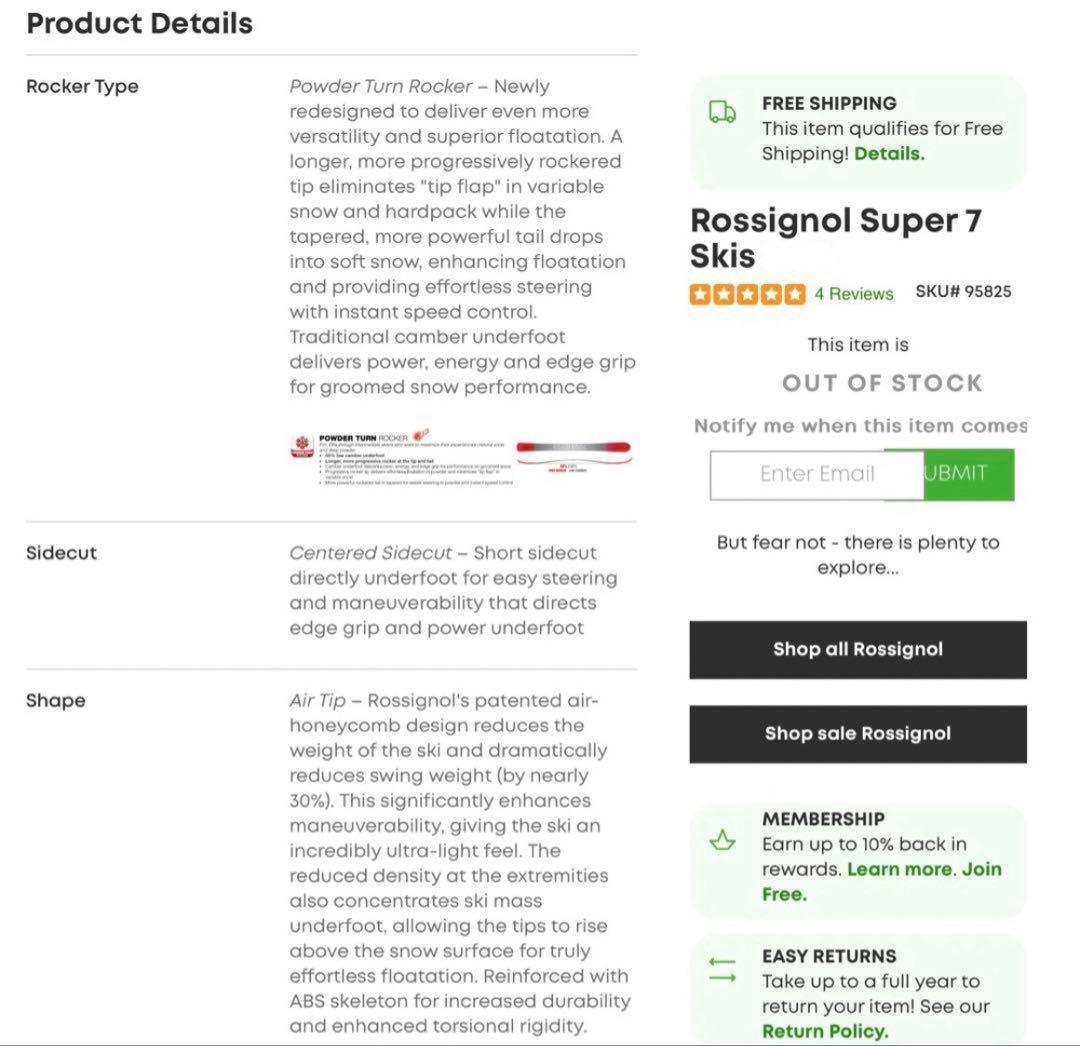This screenshot has width=1080, height=1046.
Task: Click the SKU# 95825 text
Action: [x=963, y=292]
